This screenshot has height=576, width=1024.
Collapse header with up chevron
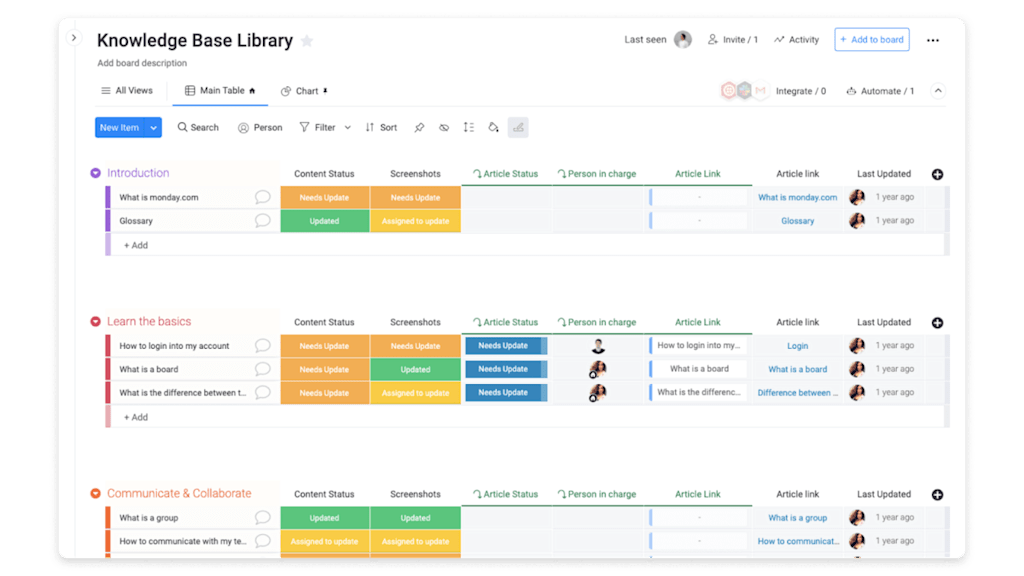coord(938,91)
